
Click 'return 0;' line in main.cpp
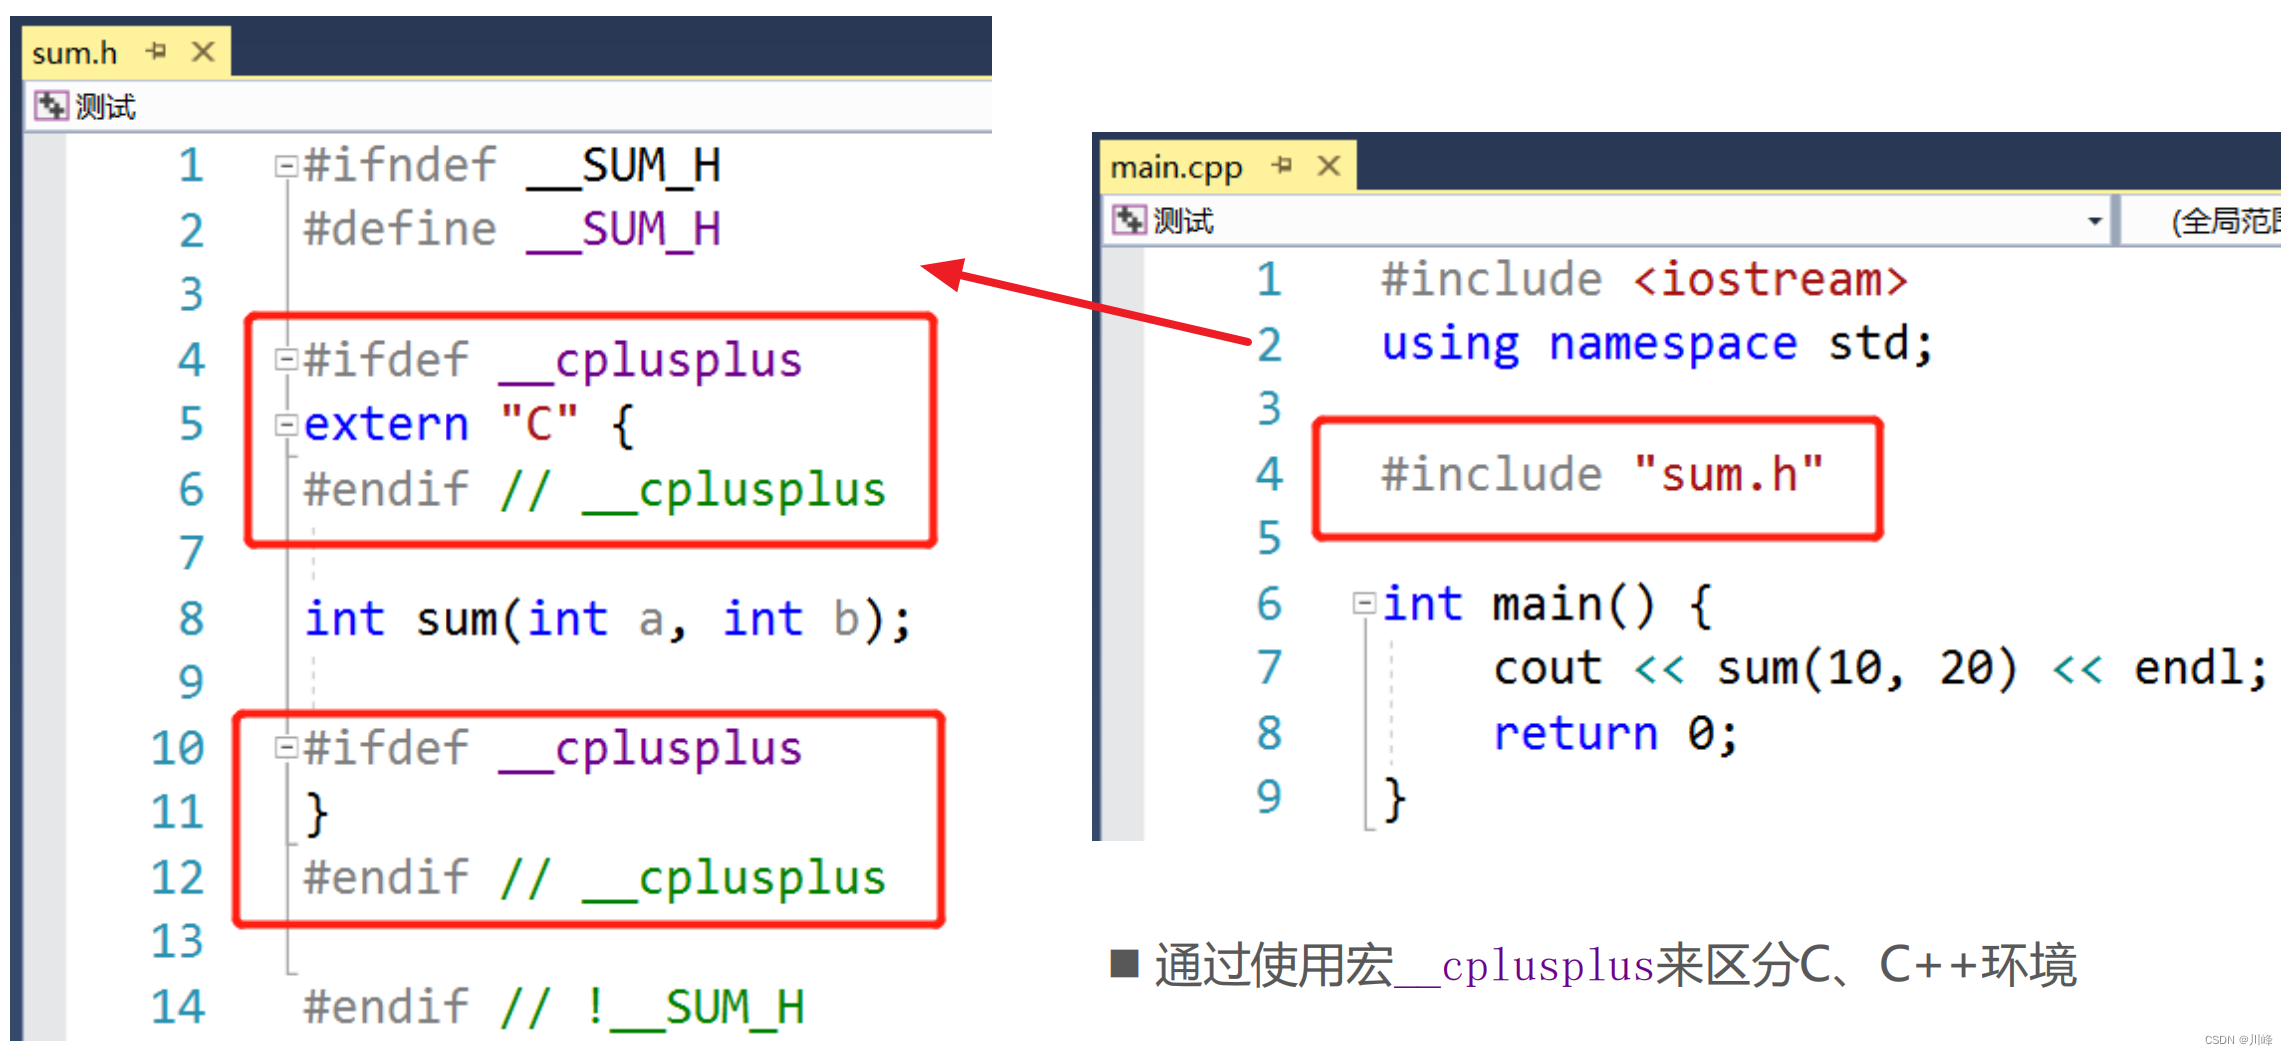pos(1616,734)
